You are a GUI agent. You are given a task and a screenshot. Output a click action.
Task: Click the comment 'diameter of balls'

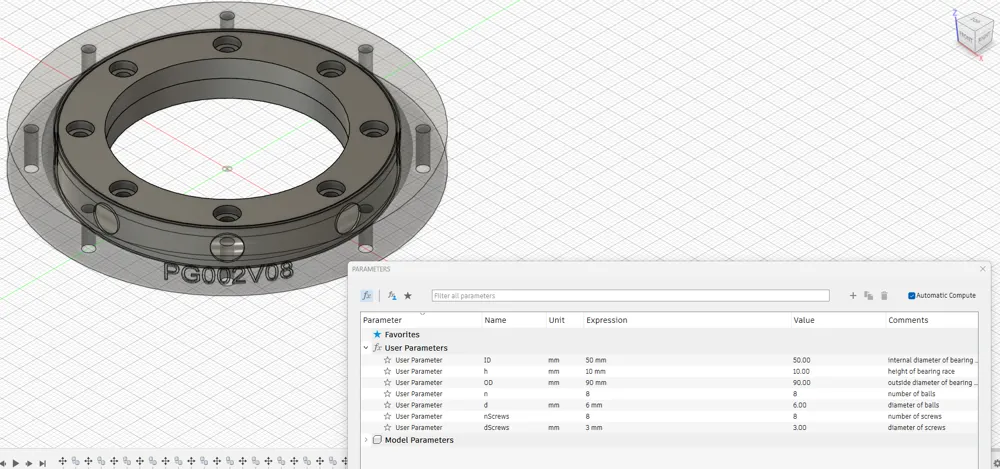tap(913, 405)
